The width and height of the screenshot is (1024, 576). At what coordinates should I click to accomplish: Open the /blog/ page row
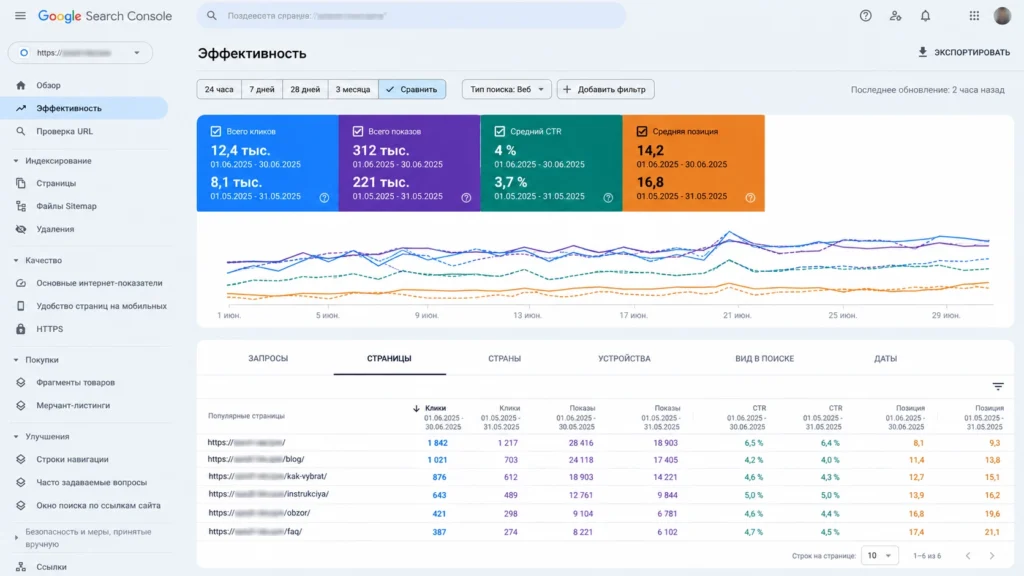pos(605,460)
